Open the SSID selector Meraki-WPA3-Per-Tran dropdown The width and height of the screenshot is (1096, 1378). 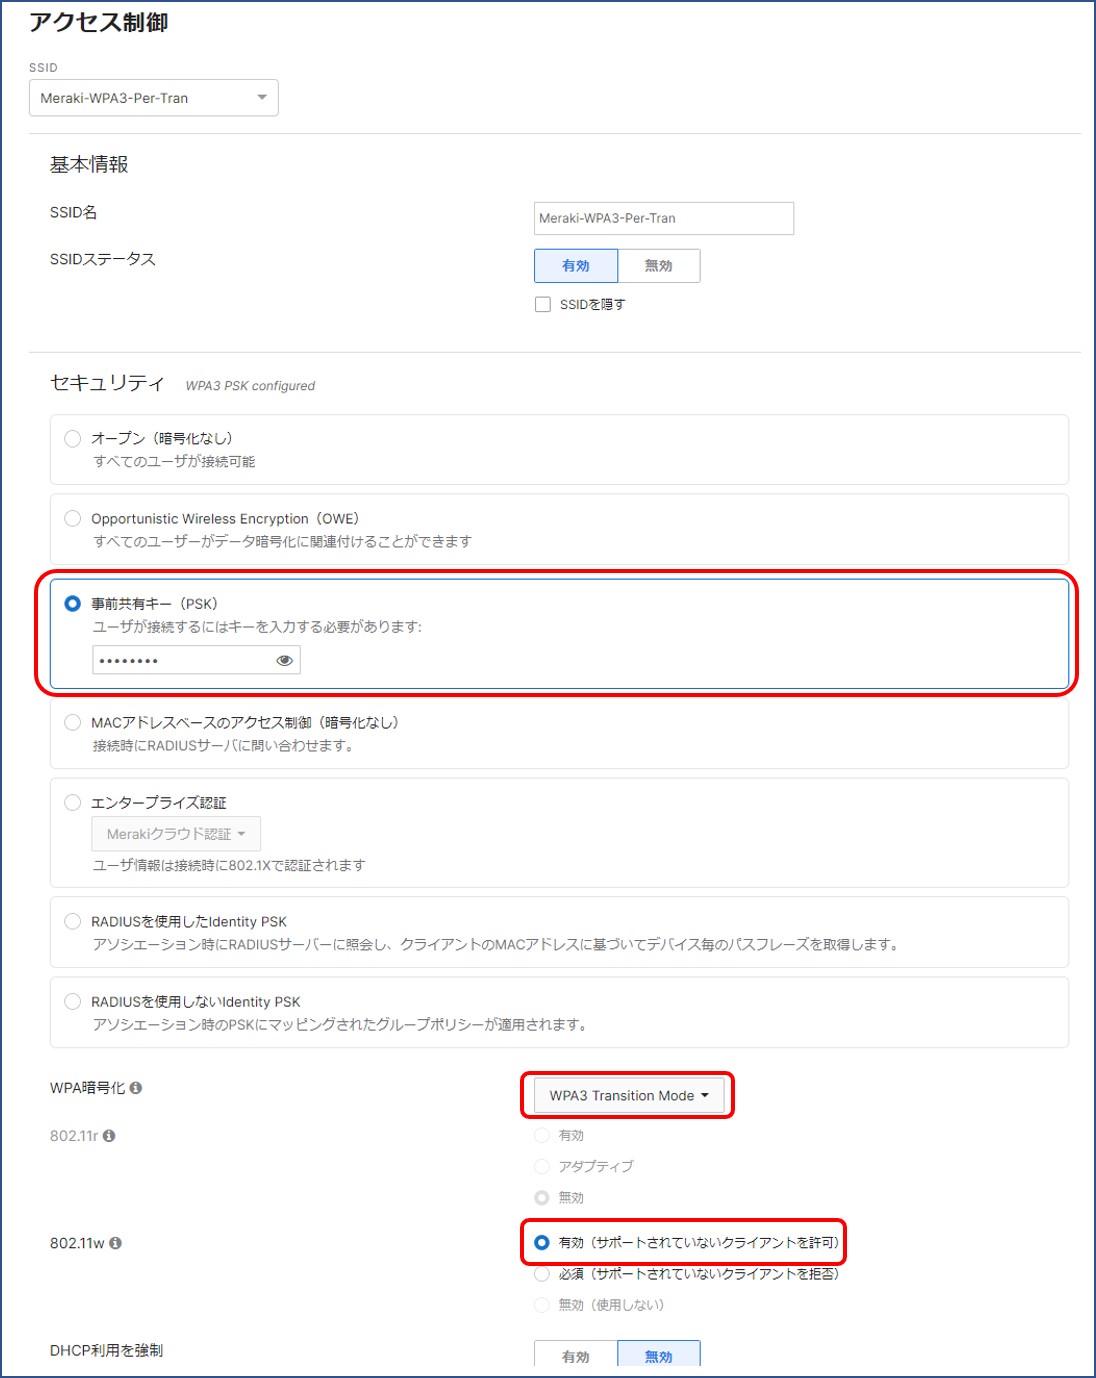tap(154, 98)
